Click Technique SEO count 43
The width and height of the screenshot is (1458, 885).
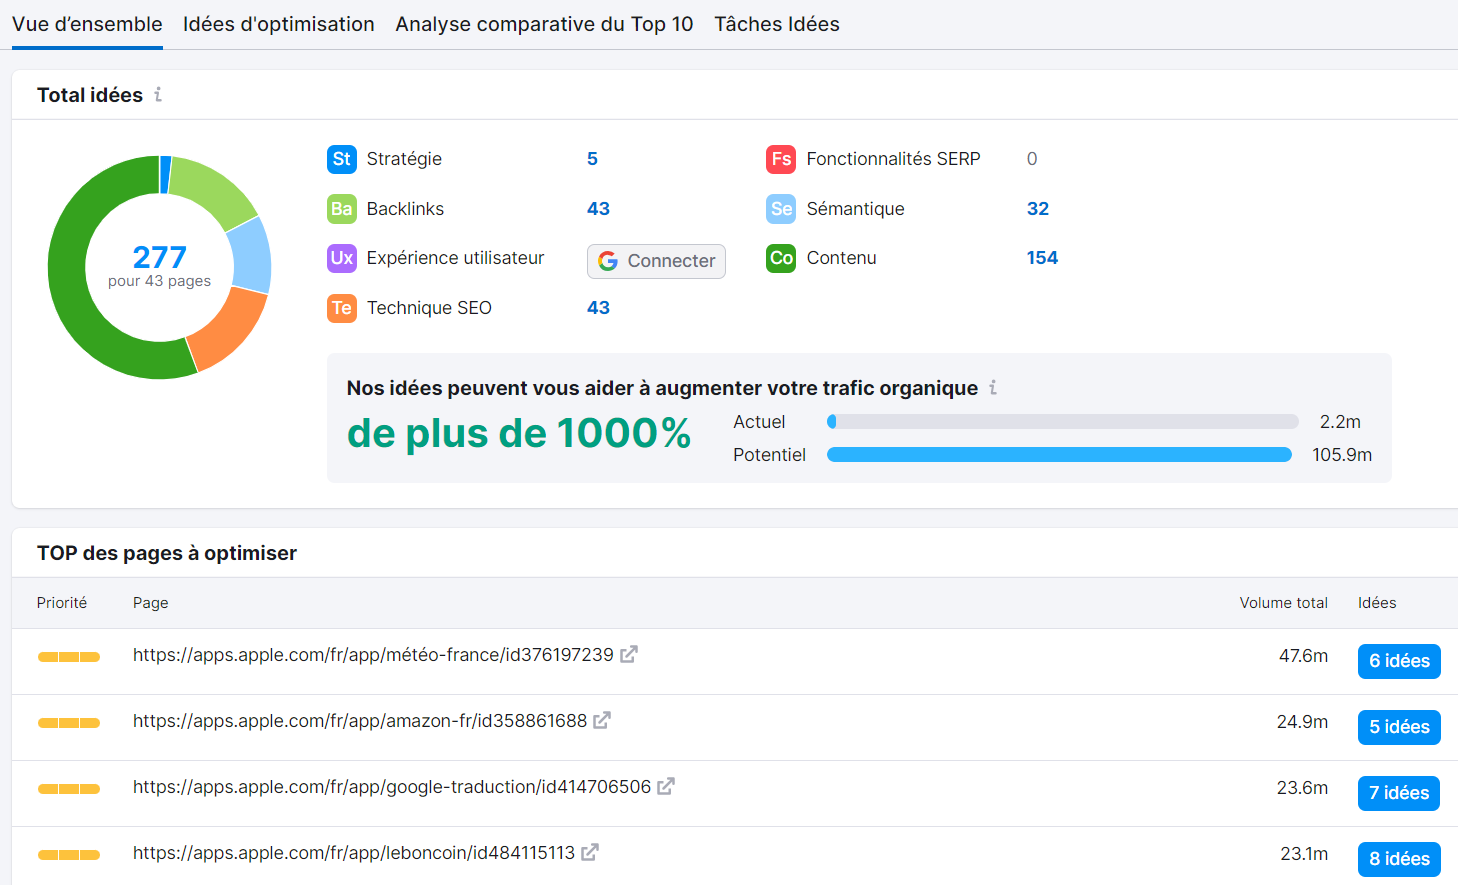click(598, 308)
